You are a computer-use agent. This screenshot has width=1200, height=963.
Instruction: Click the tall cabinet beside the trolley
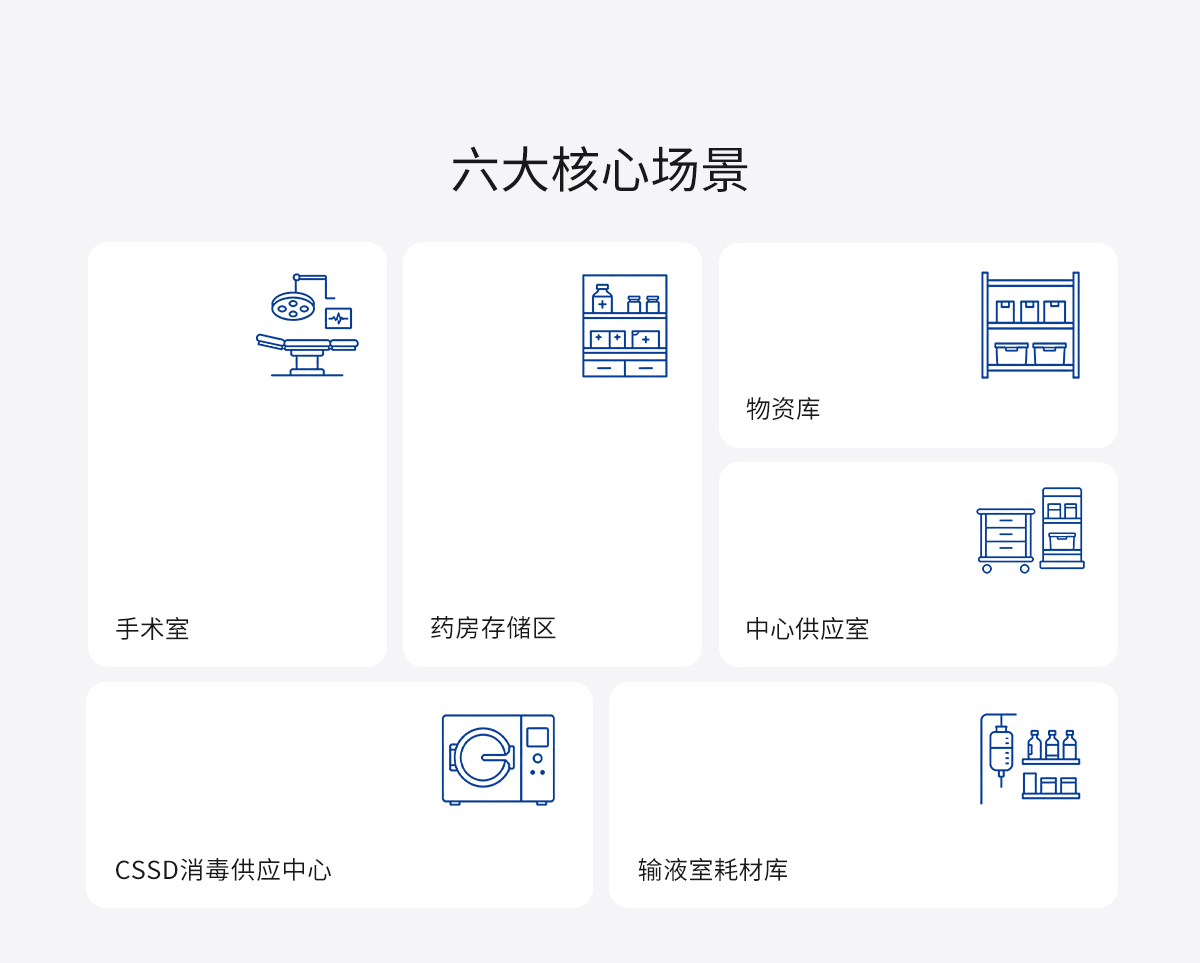click(1062, 528)
